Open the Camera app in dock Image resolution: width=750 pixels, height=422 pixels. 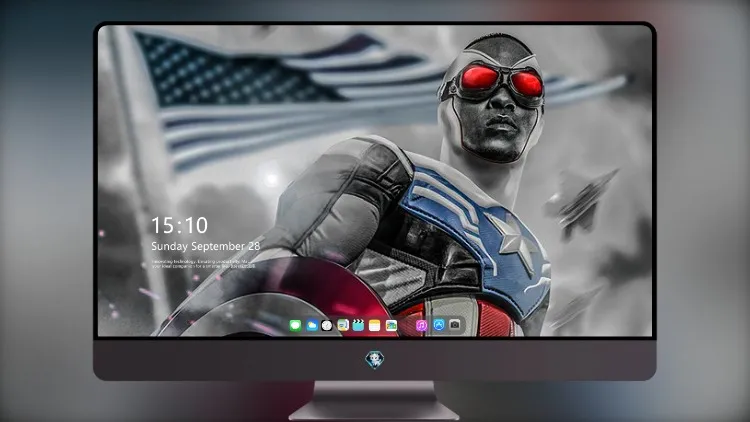click(455, 325)
